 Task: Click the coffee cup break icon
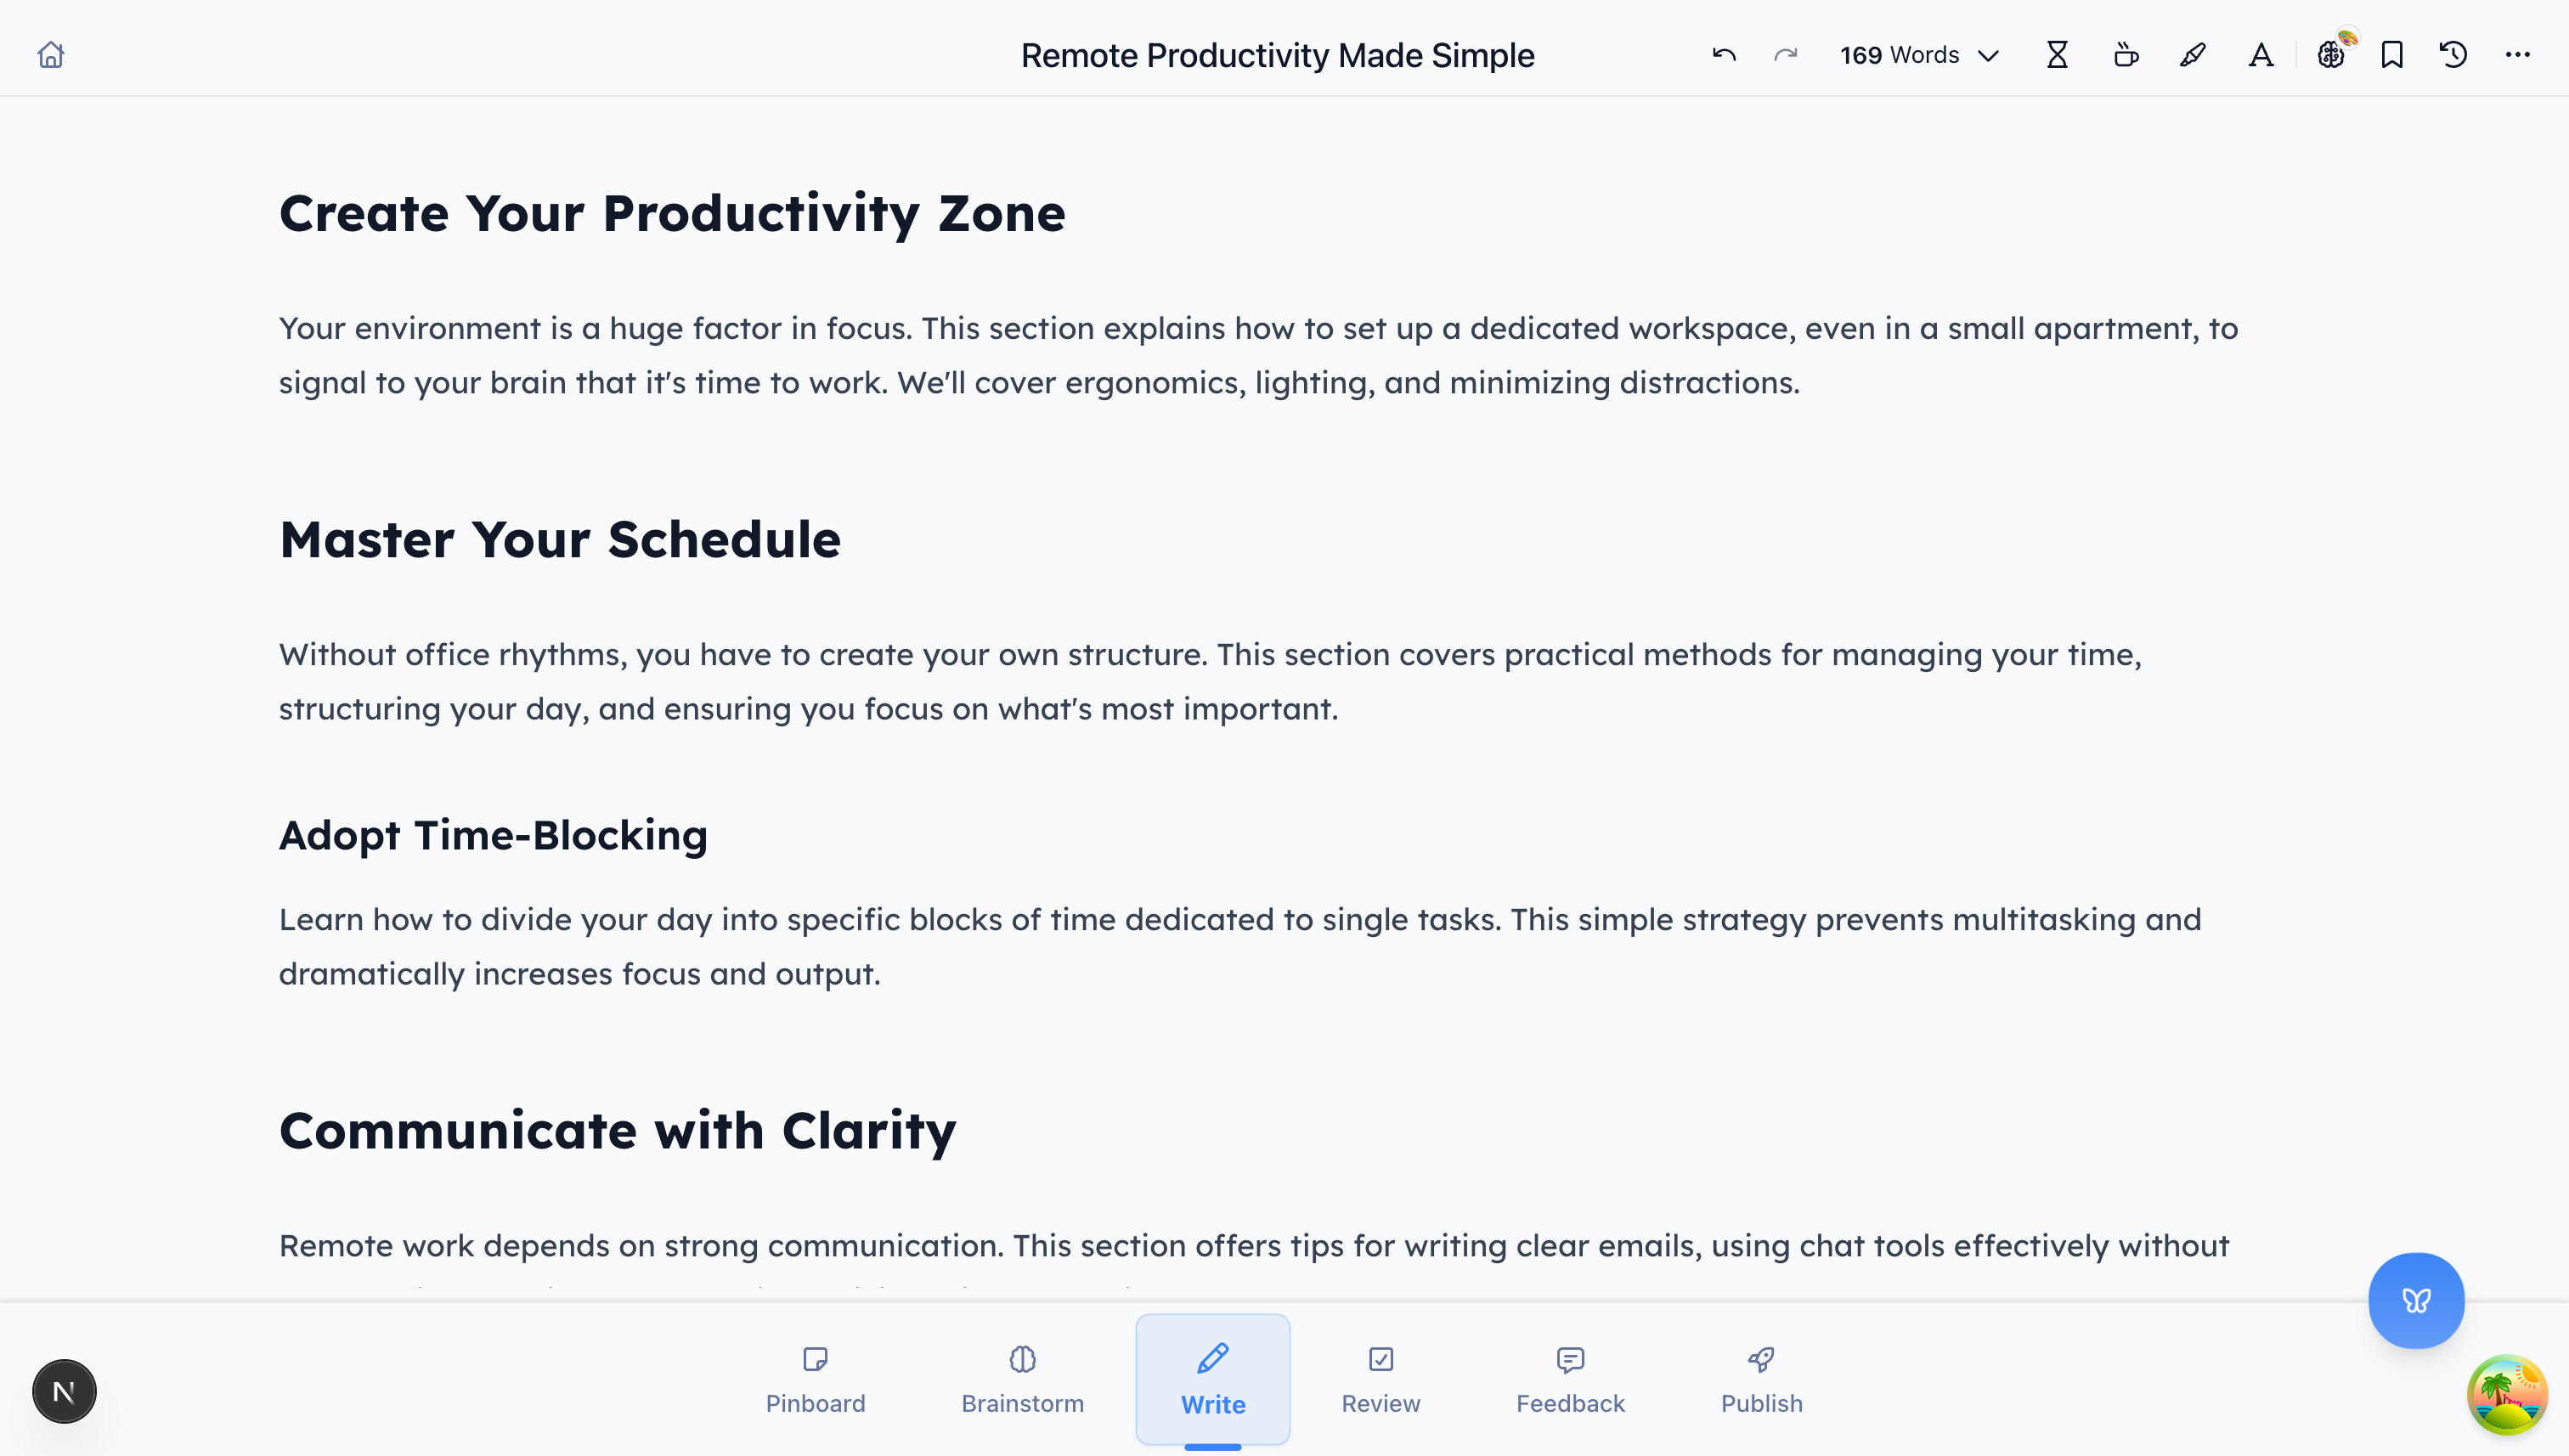click(x=2126, y=55)
